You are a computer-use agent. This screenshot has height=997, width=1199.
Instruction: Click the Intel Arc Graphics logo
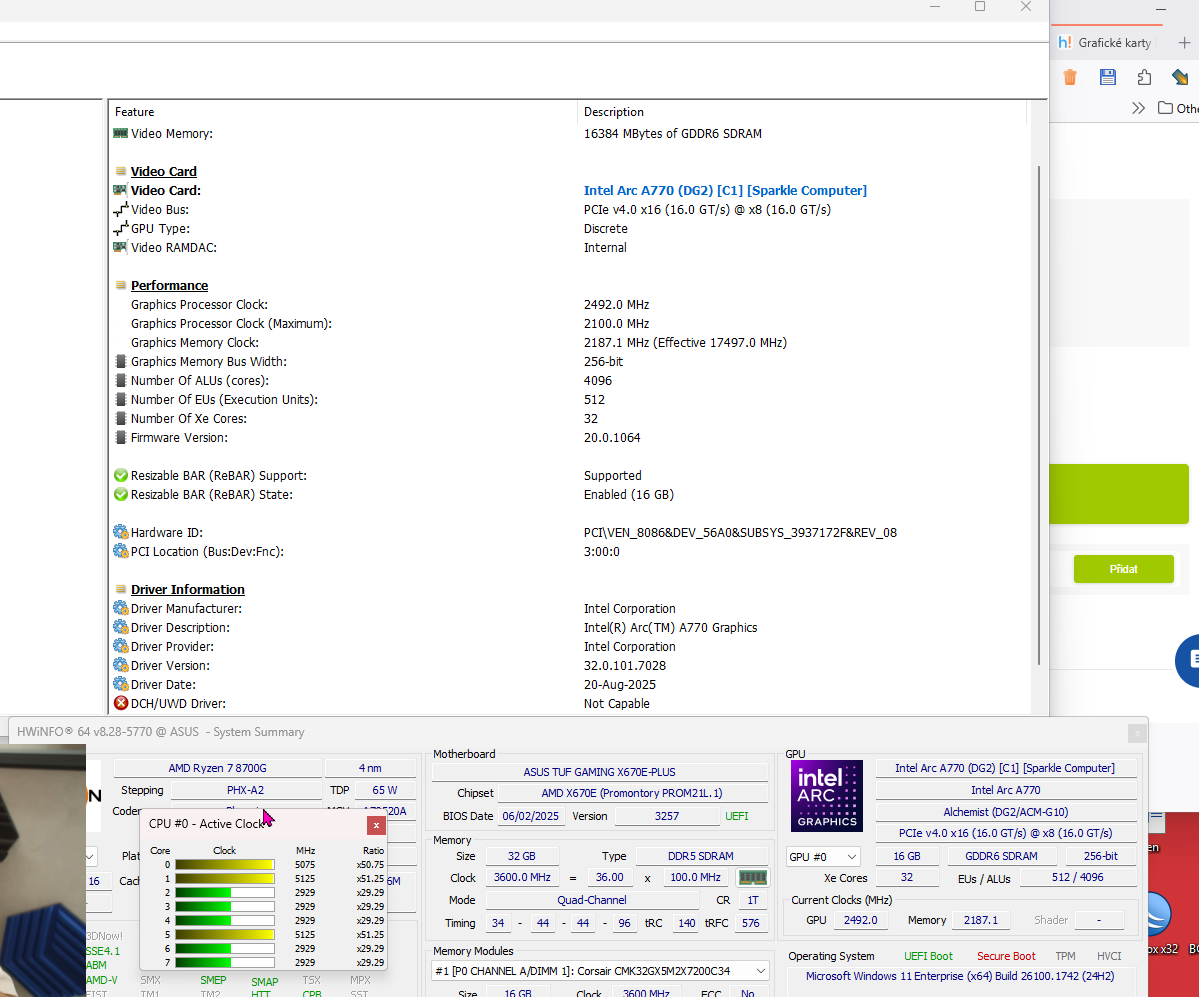pyautogui.click(x=827, y=796)
